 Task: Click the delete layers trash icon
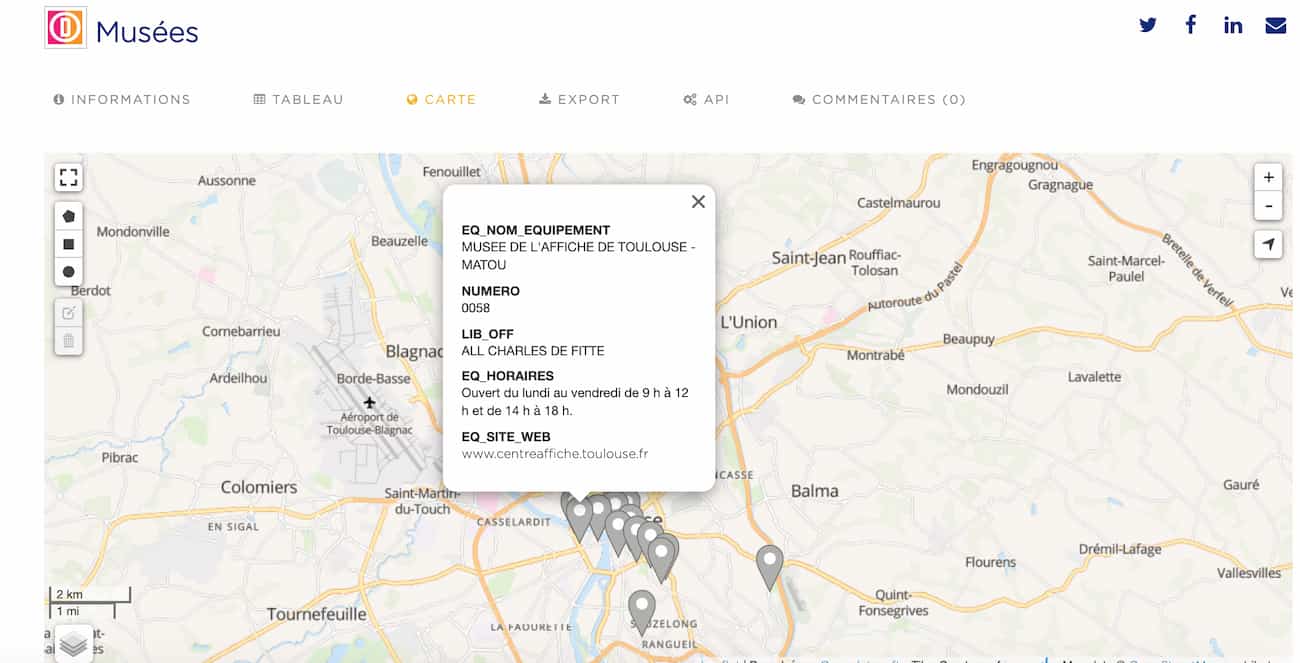click(x=68, y=341)
